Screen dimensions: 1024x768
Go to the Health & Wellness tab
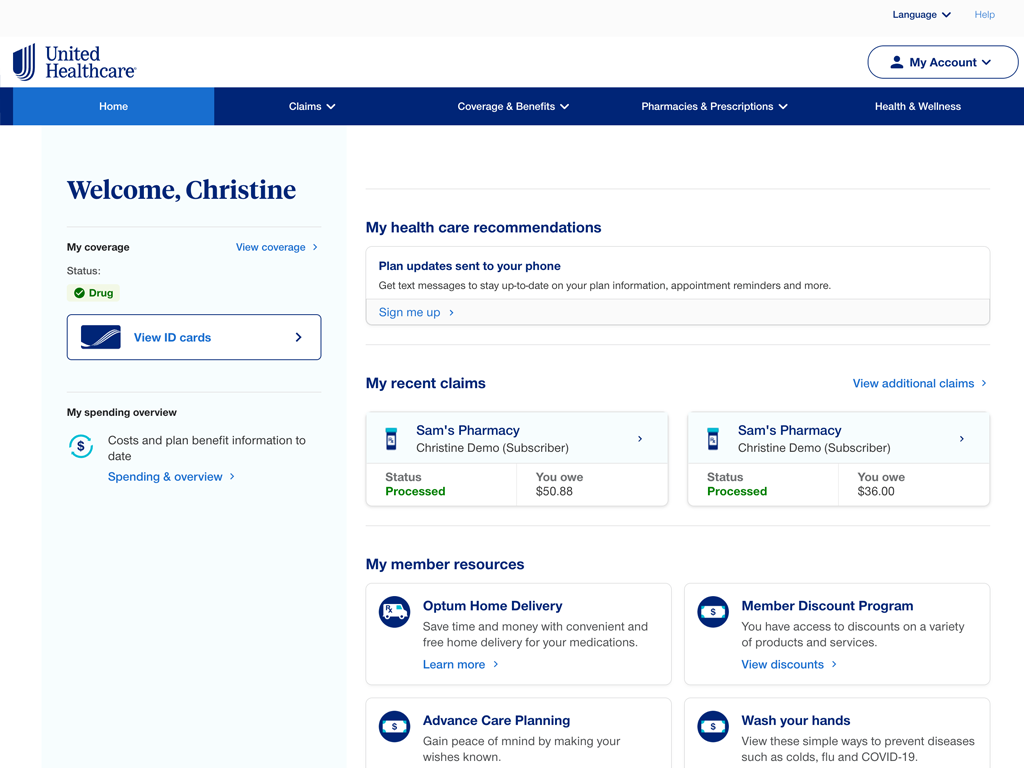(x=917, y=106)
